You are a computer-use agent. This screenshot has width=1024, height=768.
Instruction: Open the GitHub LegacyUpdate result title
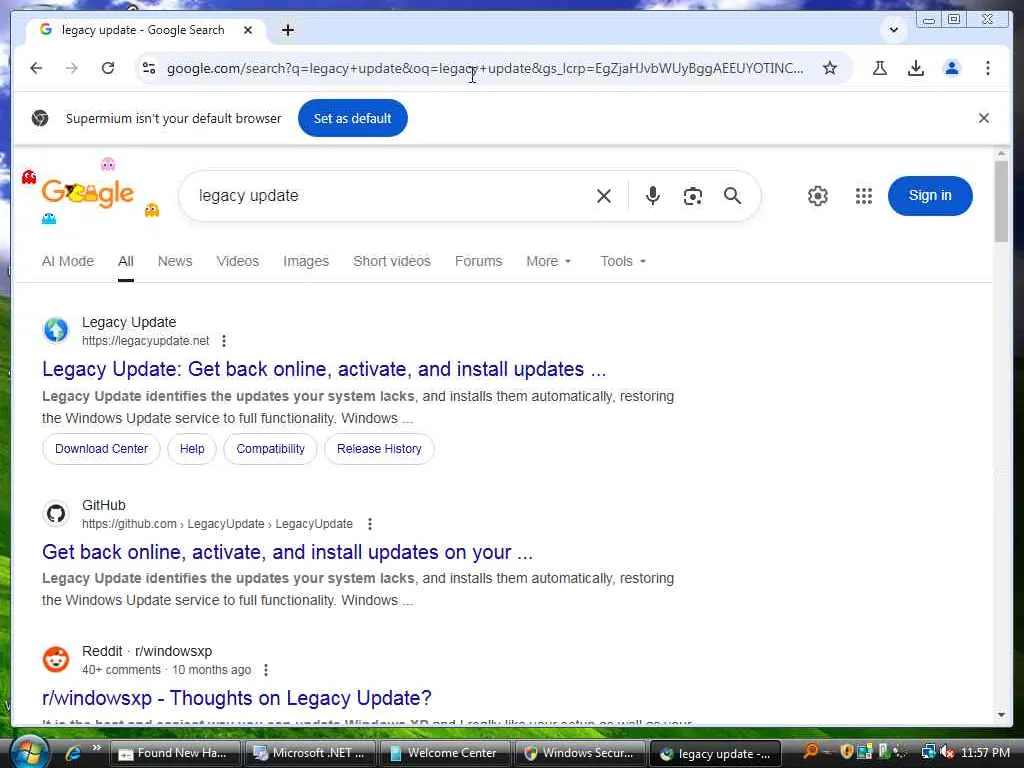287,552
